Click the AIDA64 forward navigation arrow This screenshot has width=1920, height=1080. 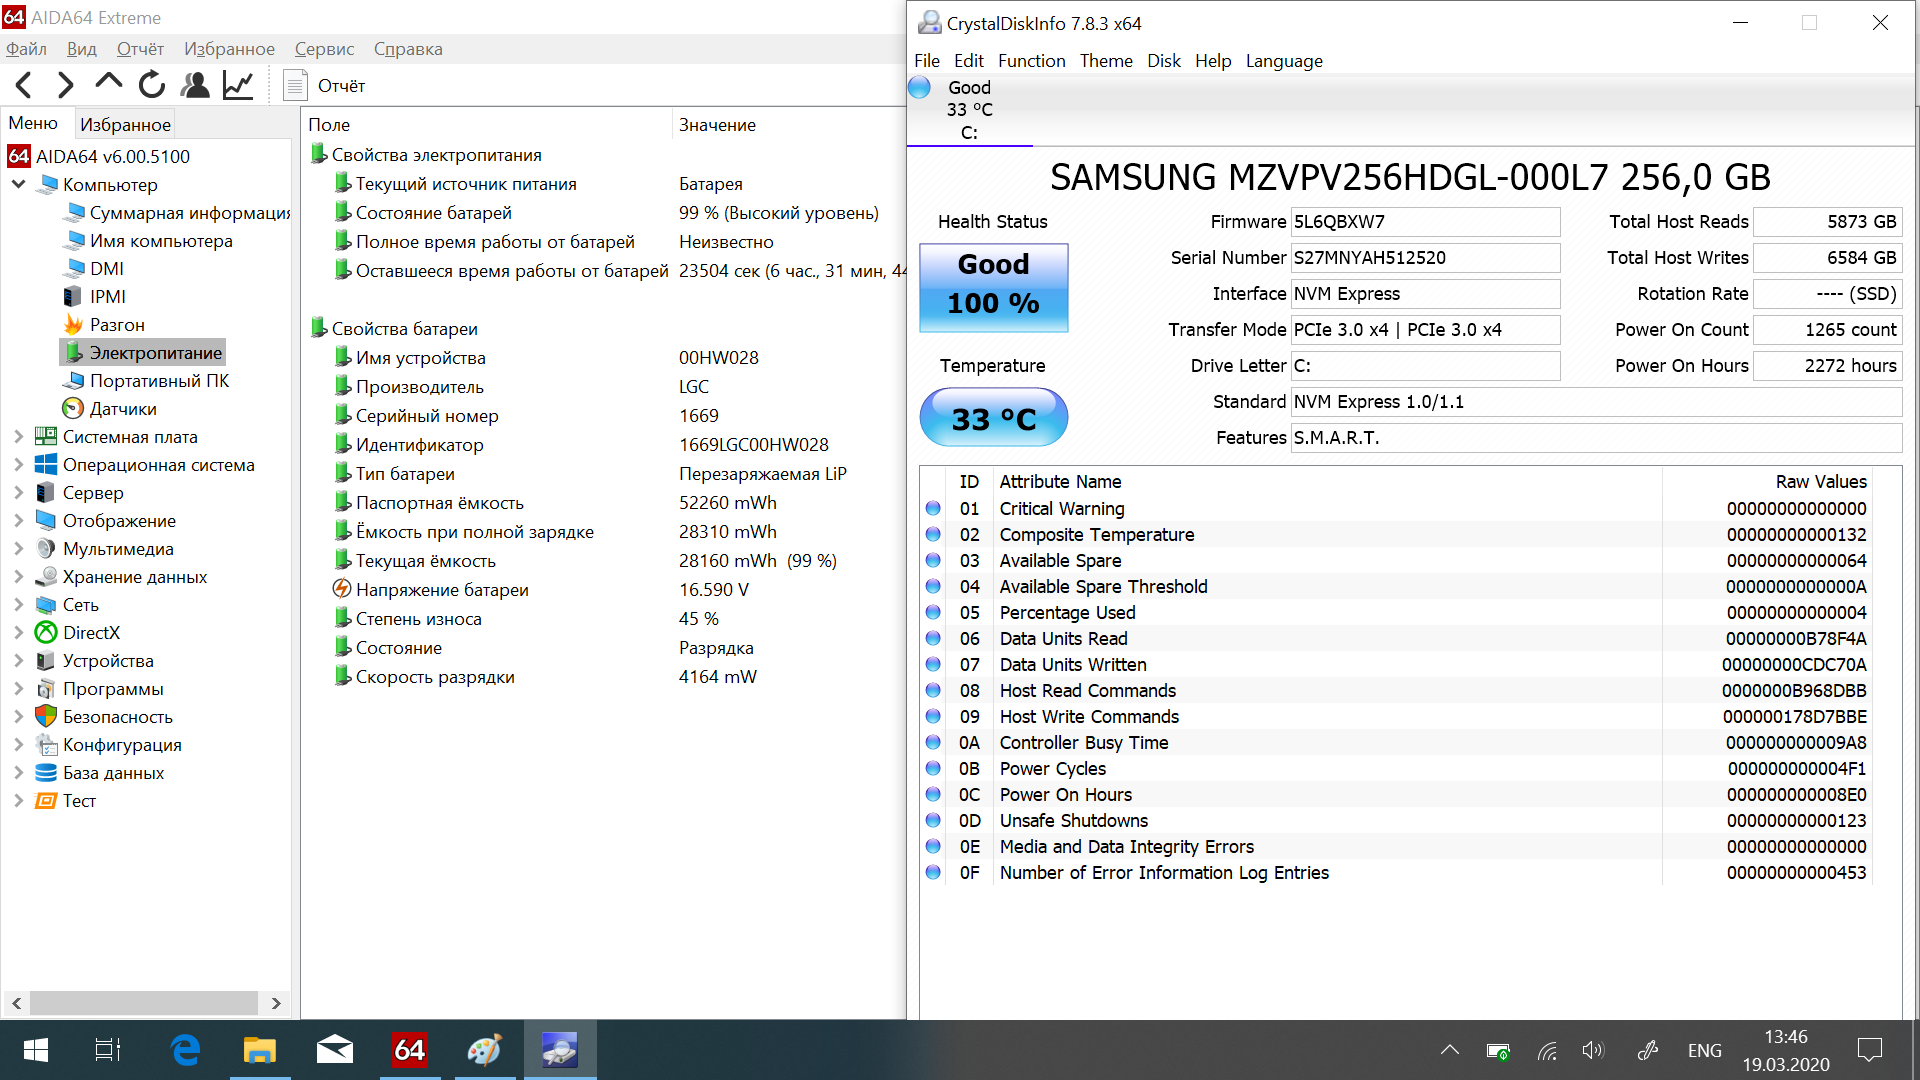point(66,85)
